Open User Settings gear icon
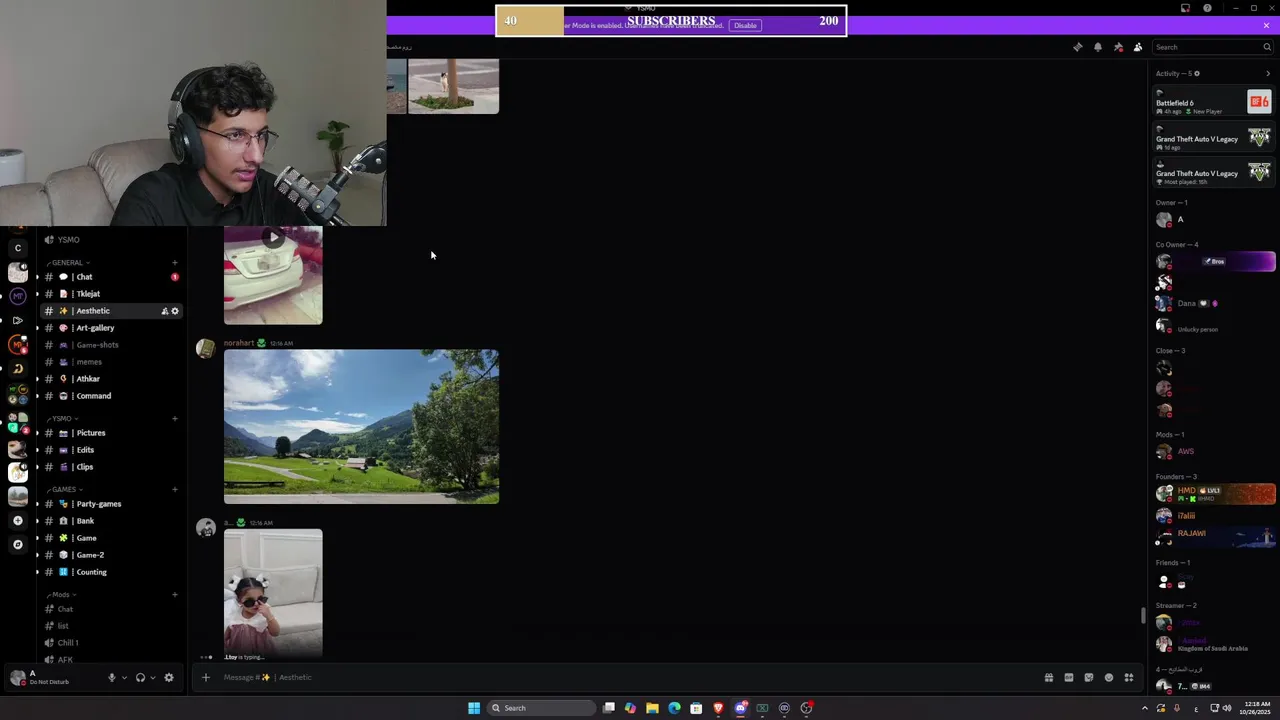 [x=169, y=677]
